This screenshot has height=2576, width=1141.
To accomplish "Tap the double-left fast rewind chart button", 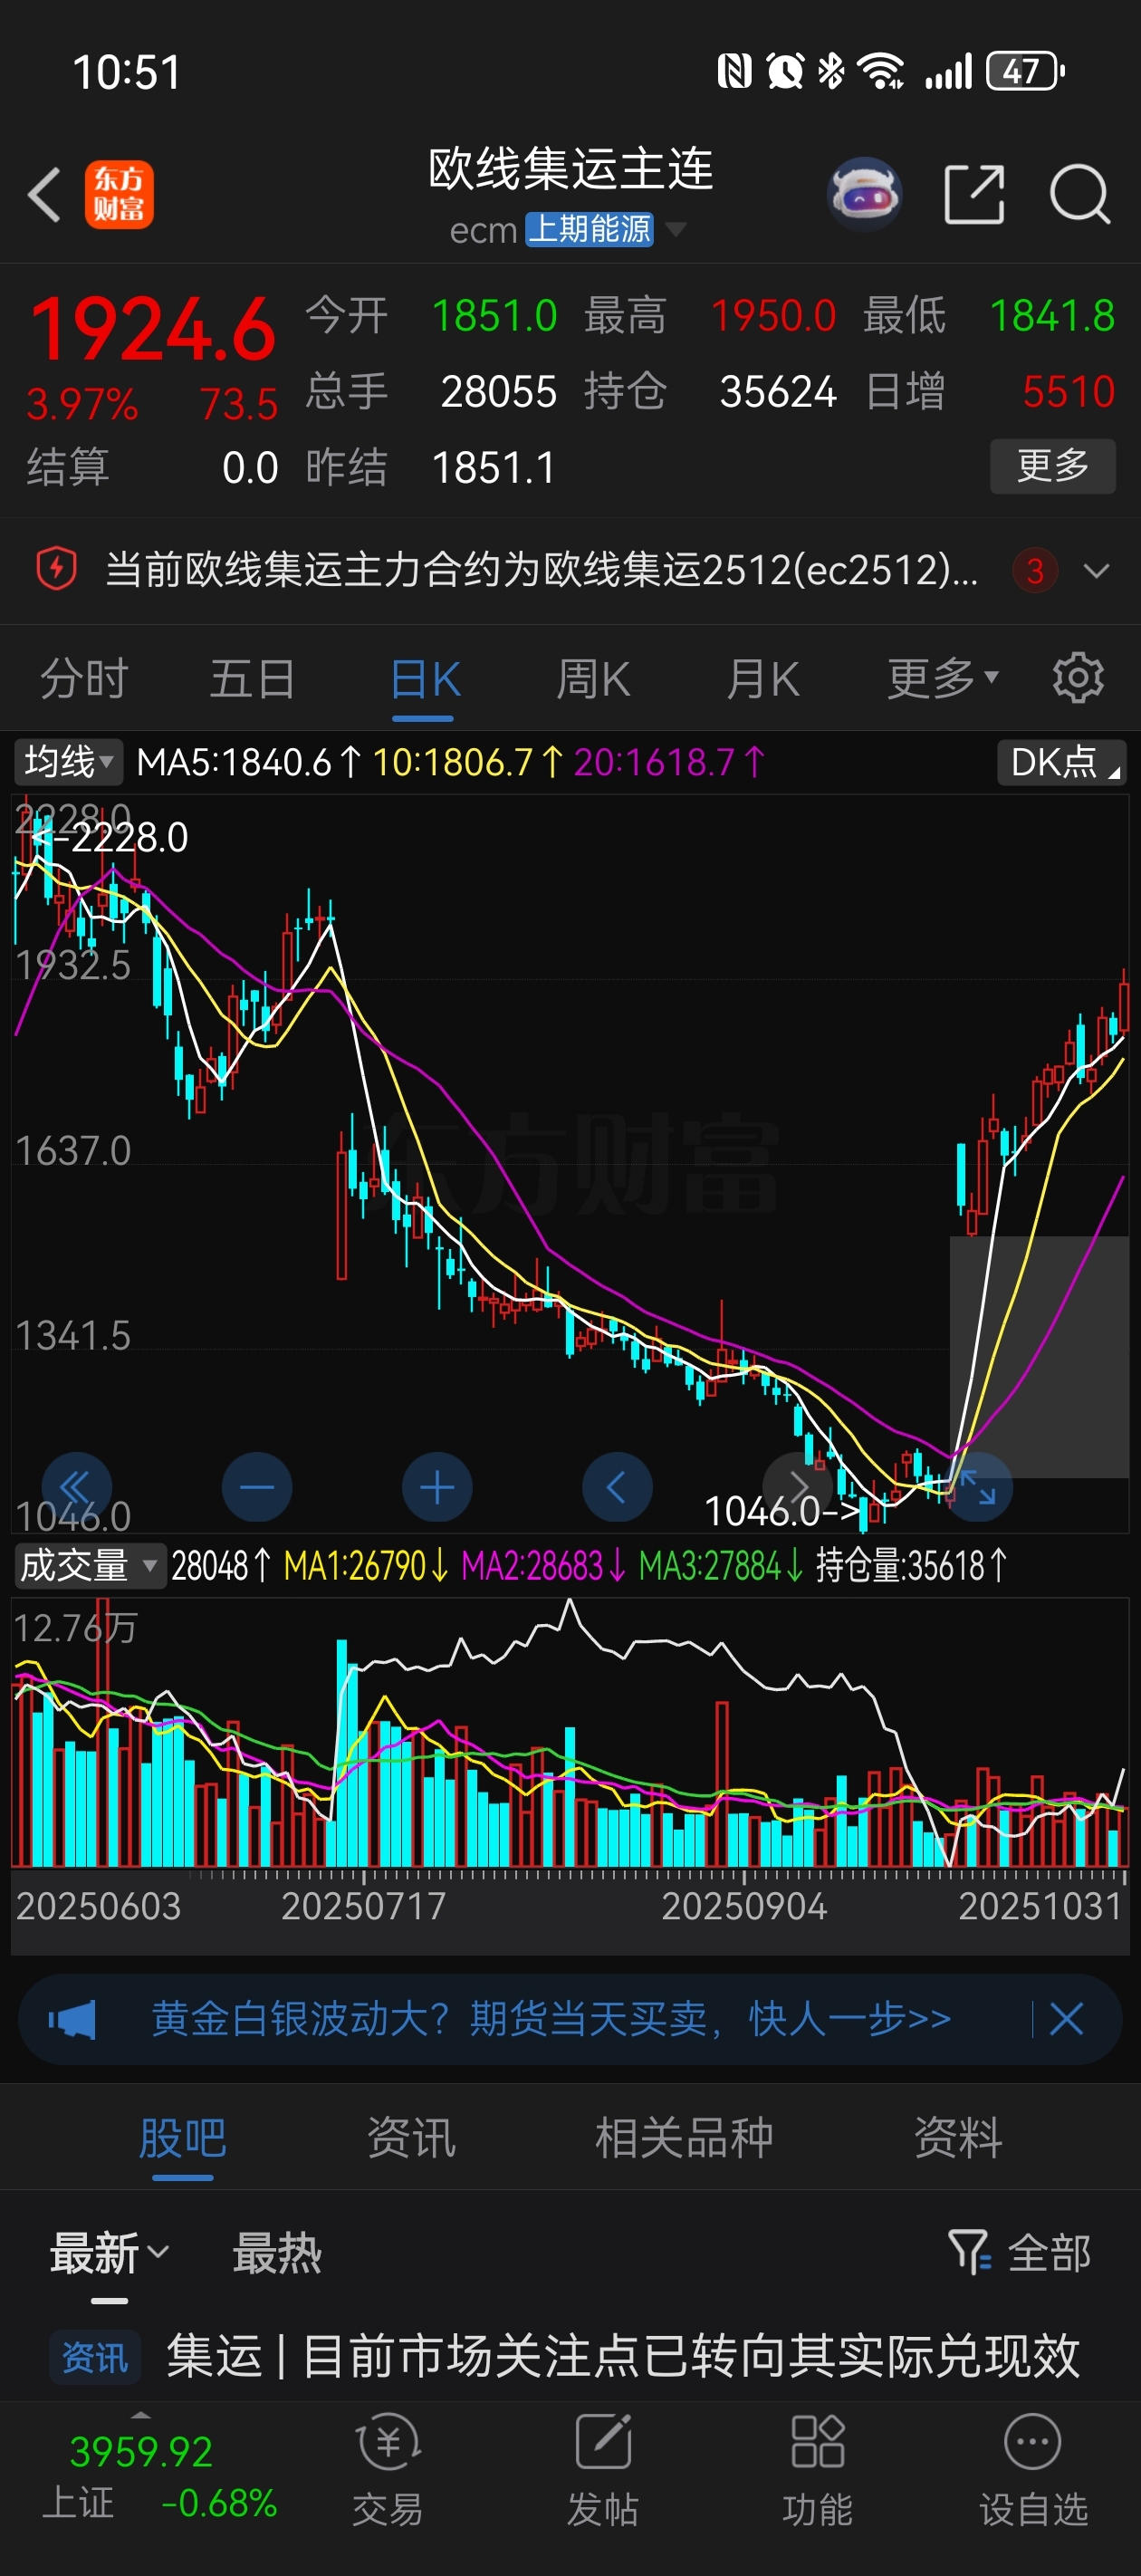I will (x=77, y=1487).
